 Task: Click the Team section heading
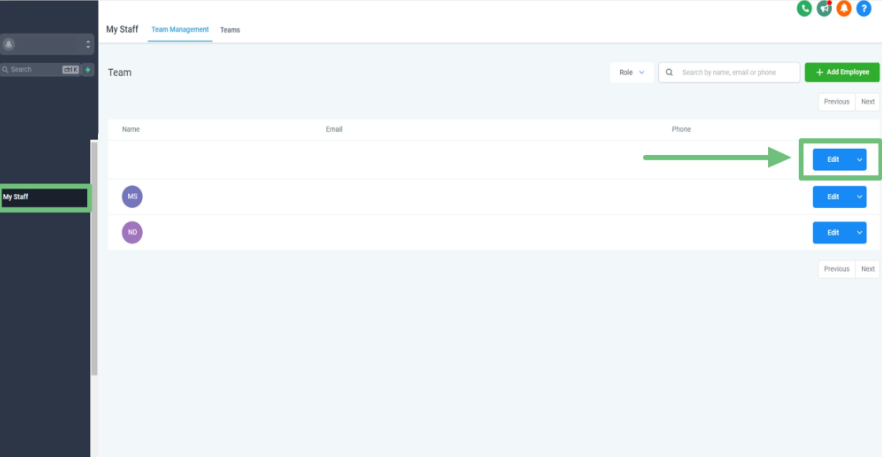pyautogui.click(x=120, y=73)
